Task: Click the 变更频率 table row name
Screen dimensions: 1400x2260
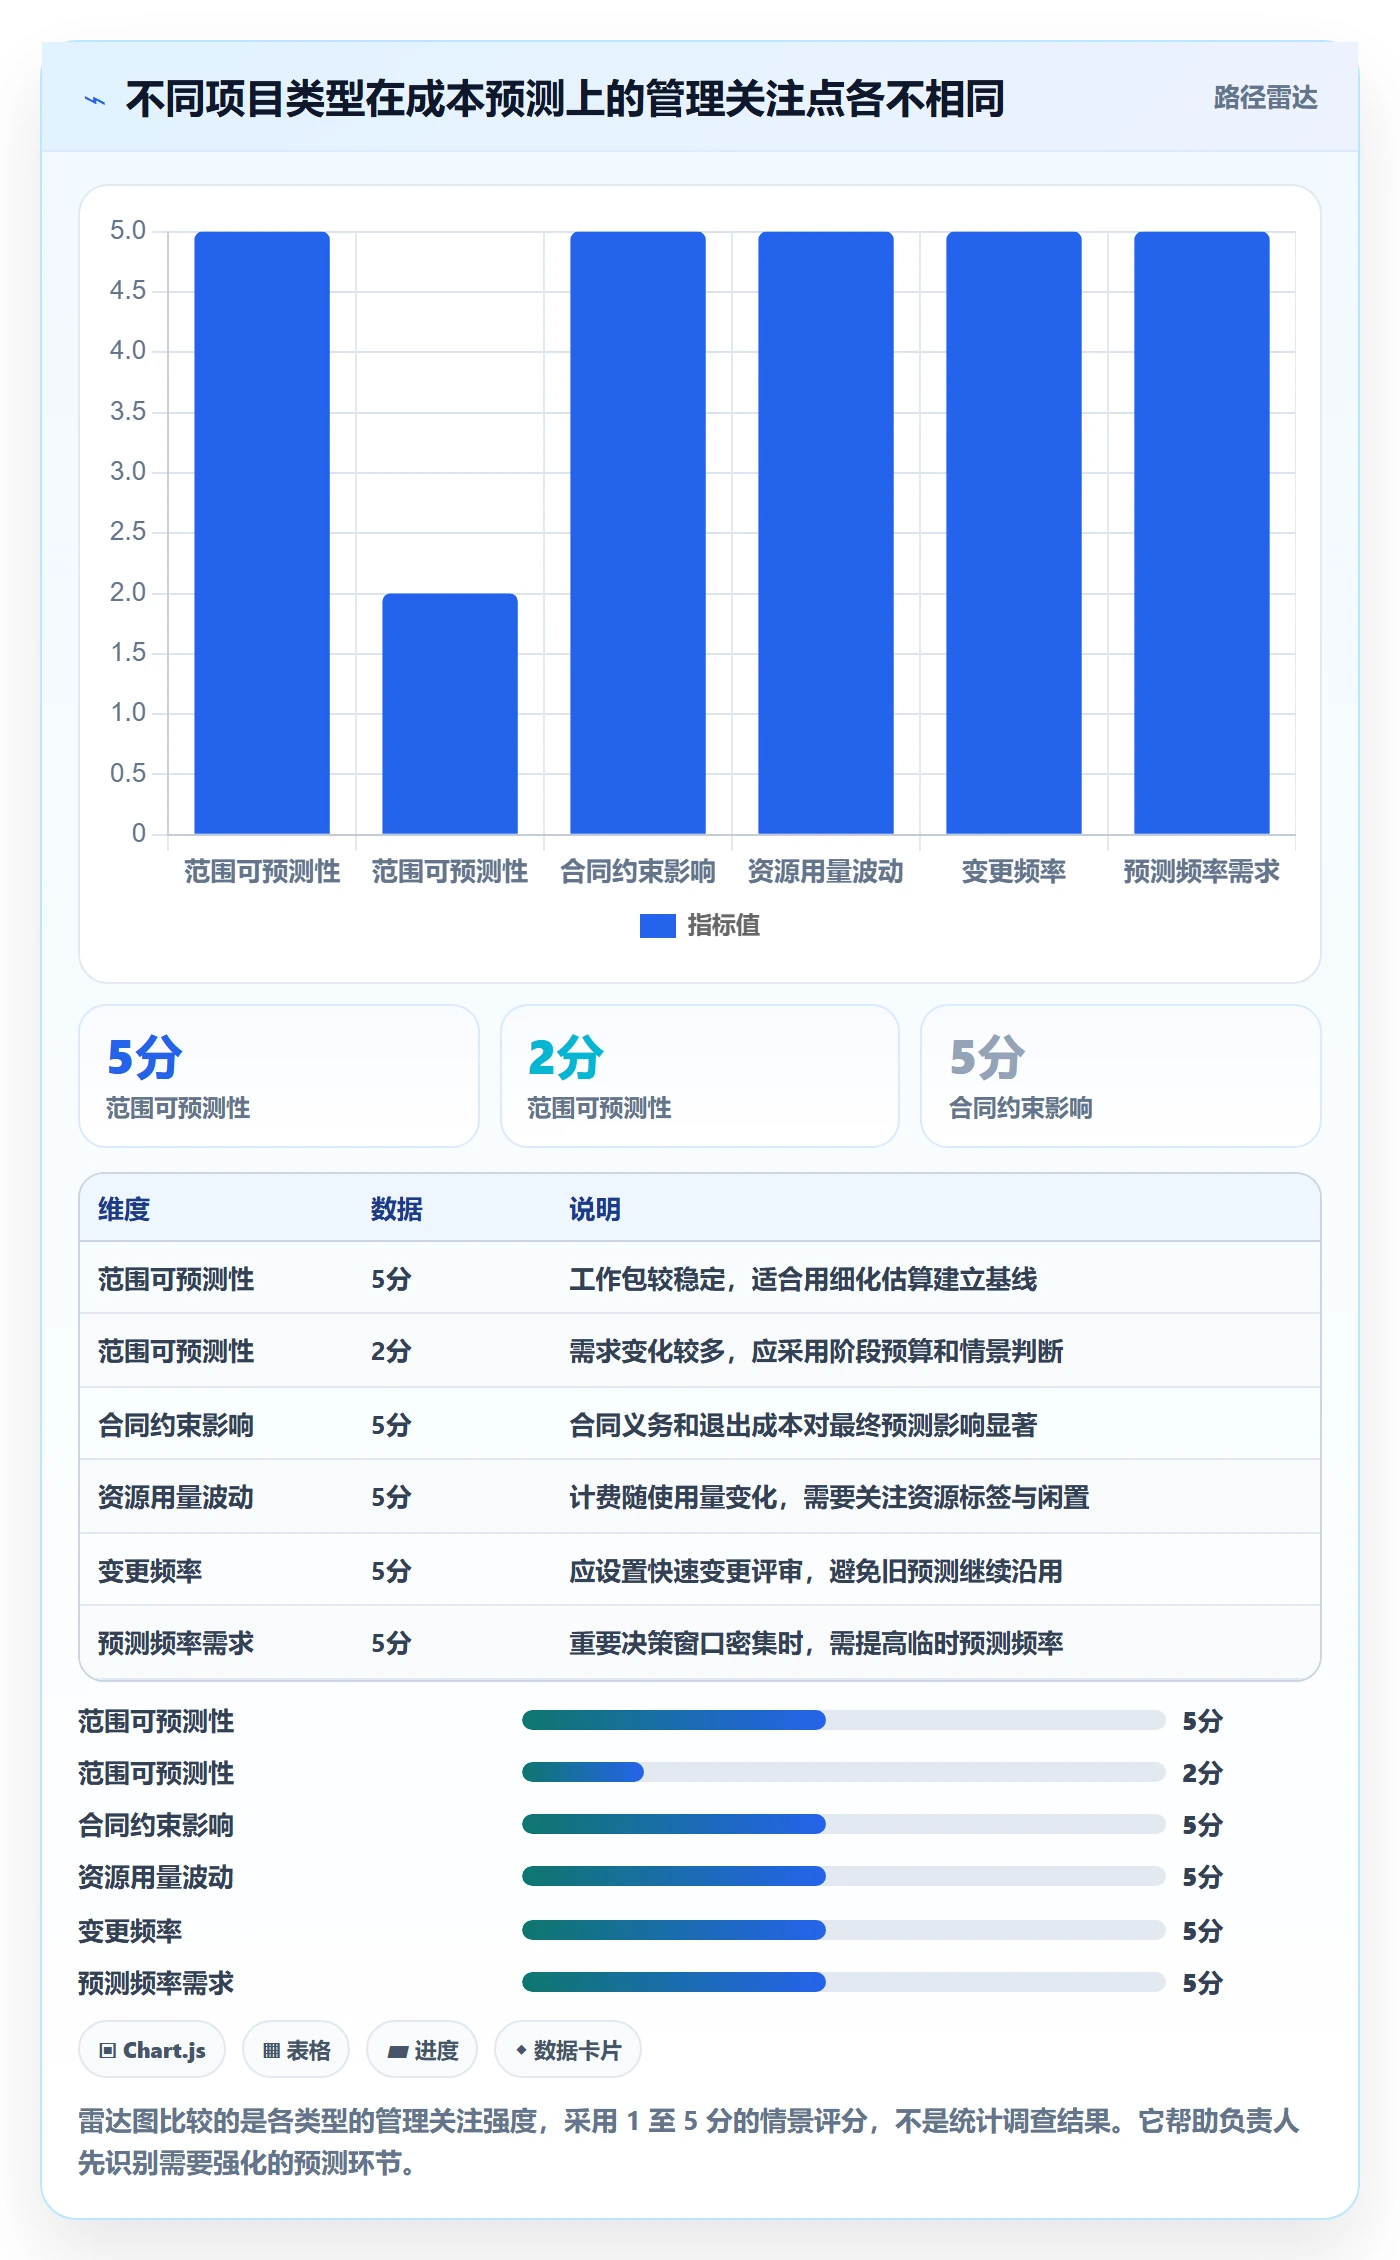Action: pos(150,1571)
